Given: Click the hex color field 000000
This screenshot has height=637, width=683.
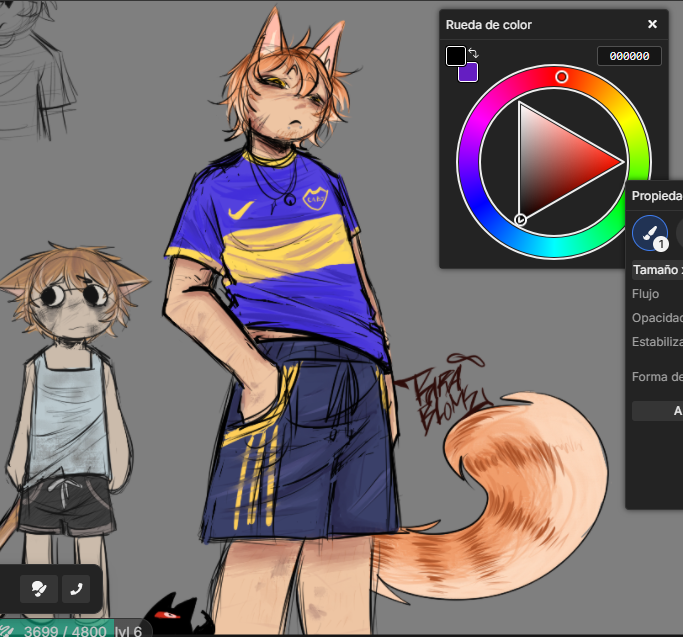Looking at the screenshot, I should pyautogui.click(x=629, y=56).
